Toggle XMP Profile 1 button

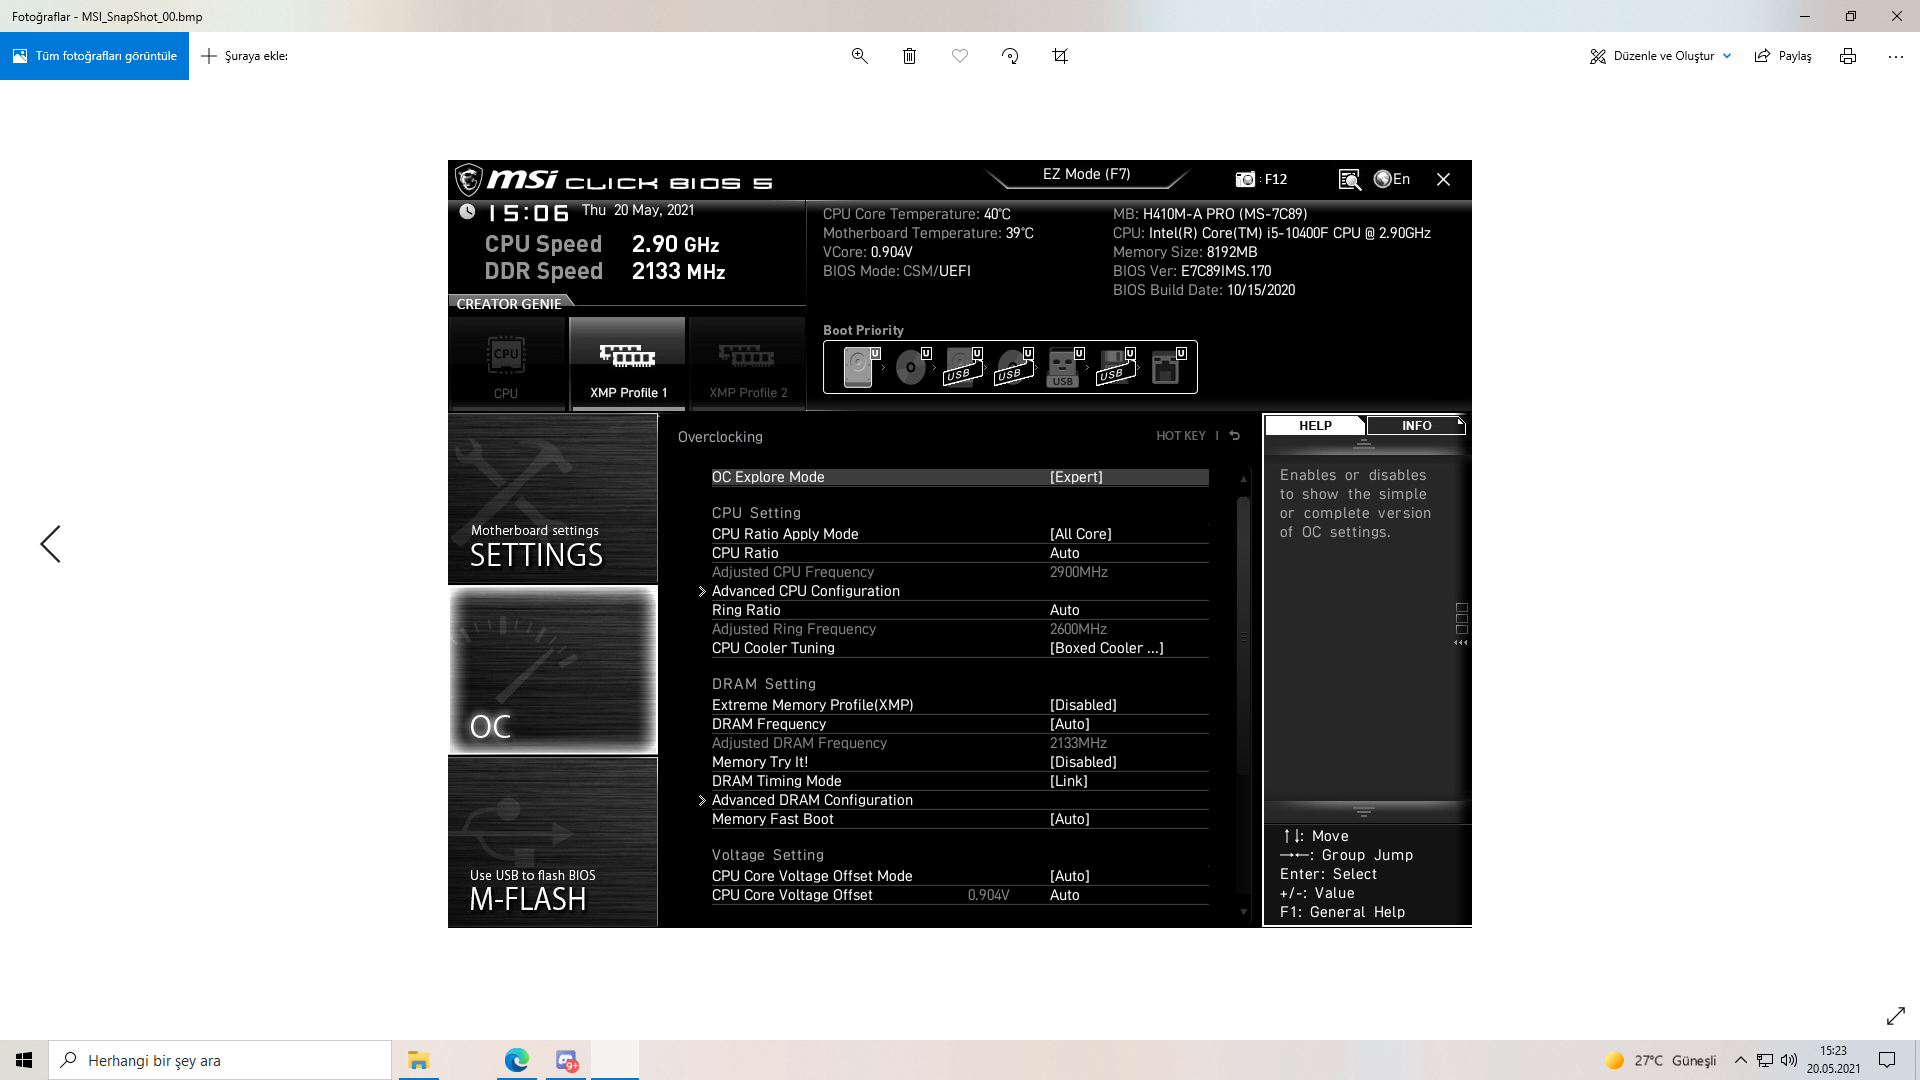pos(628,363)
